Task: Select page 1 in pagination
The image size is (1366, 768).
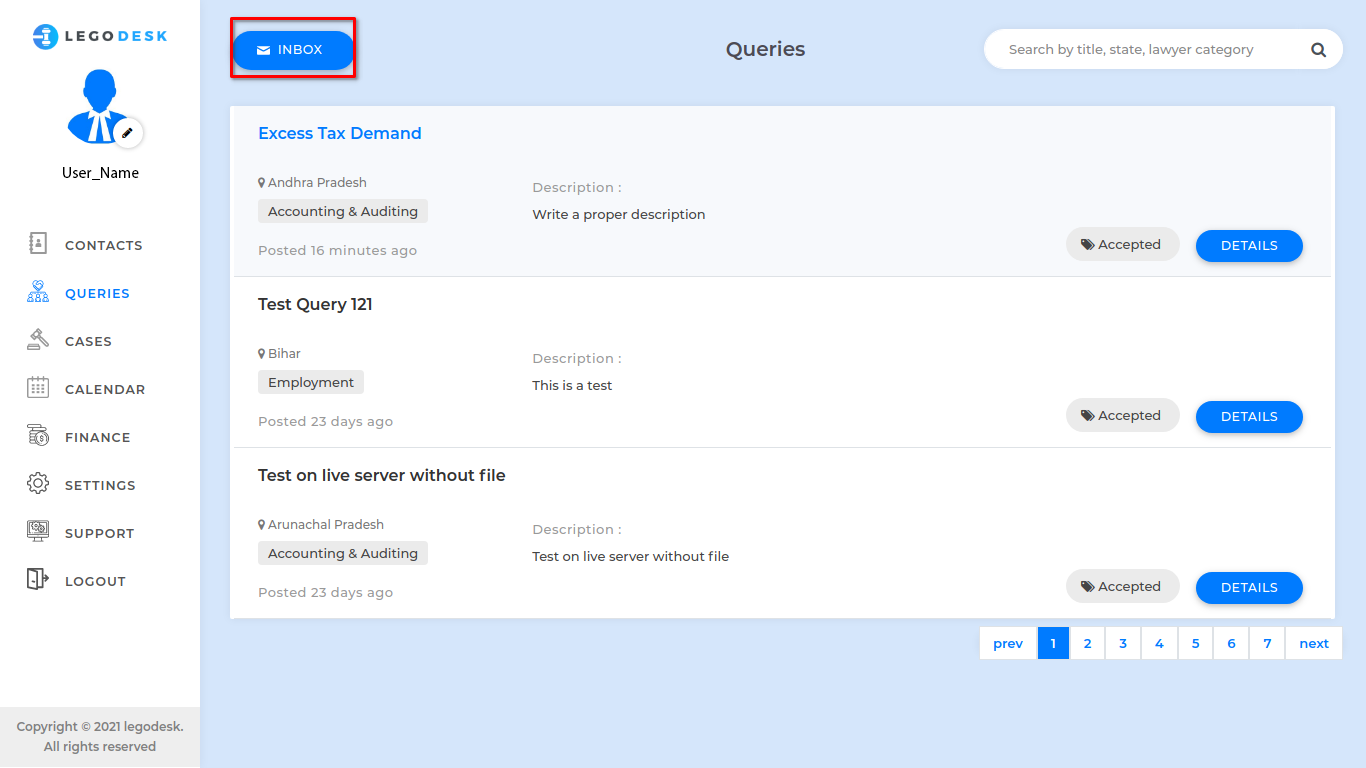Action: 1053,643
